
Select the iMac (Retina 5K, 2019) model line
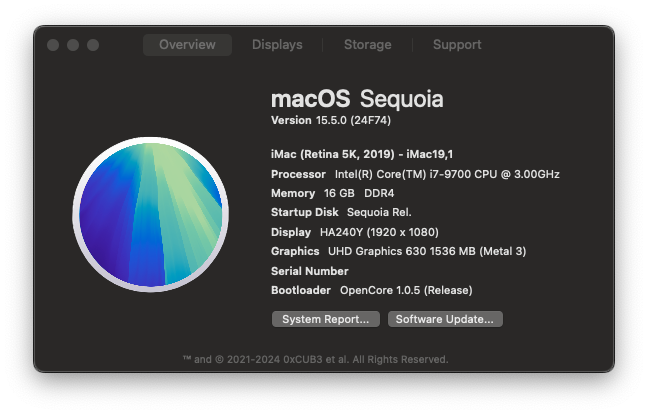coord(362,154)
